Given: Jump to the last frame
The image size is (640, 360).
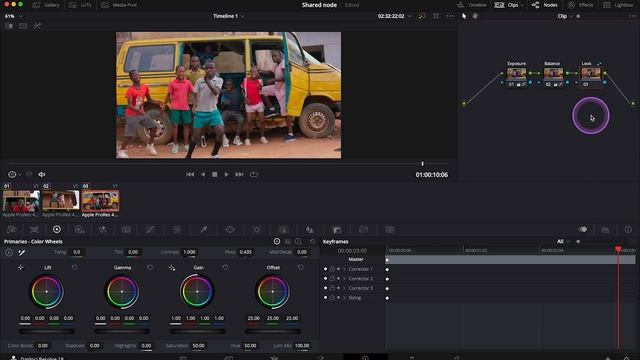Looking at the screenshot, I should click(239, 174).
